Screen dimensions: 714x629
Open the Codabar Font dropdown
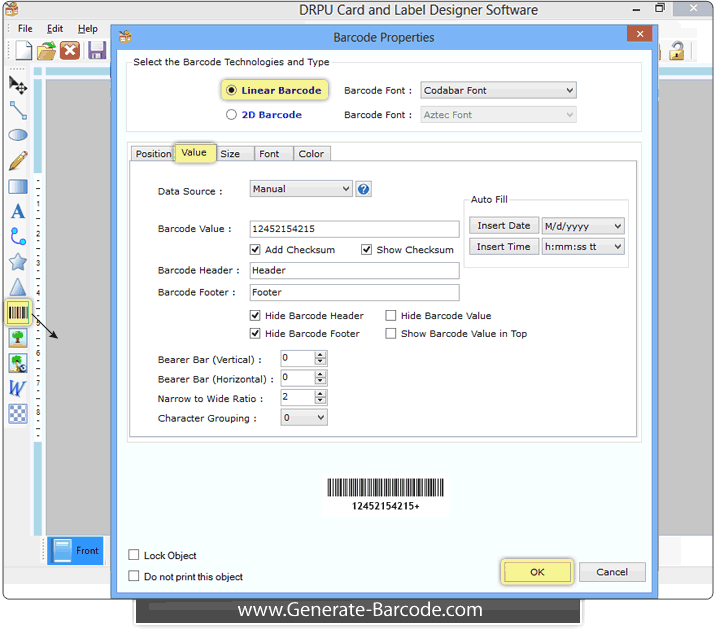click(499, 90)
